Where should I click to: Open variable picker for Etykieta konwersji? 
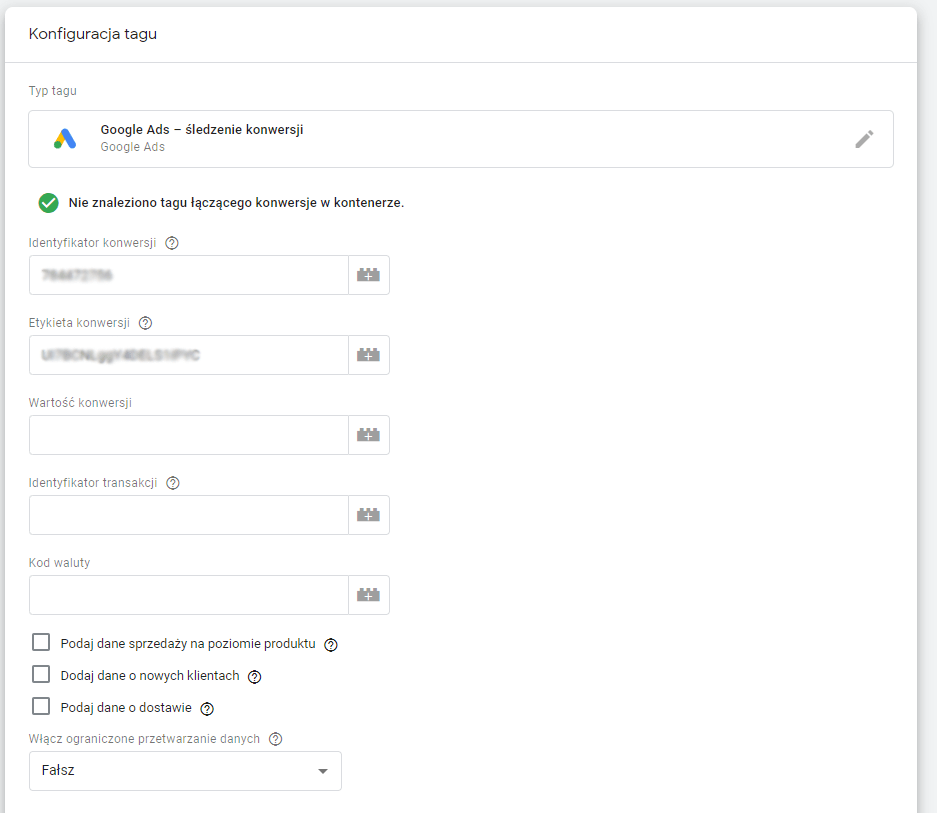(368, 355)
